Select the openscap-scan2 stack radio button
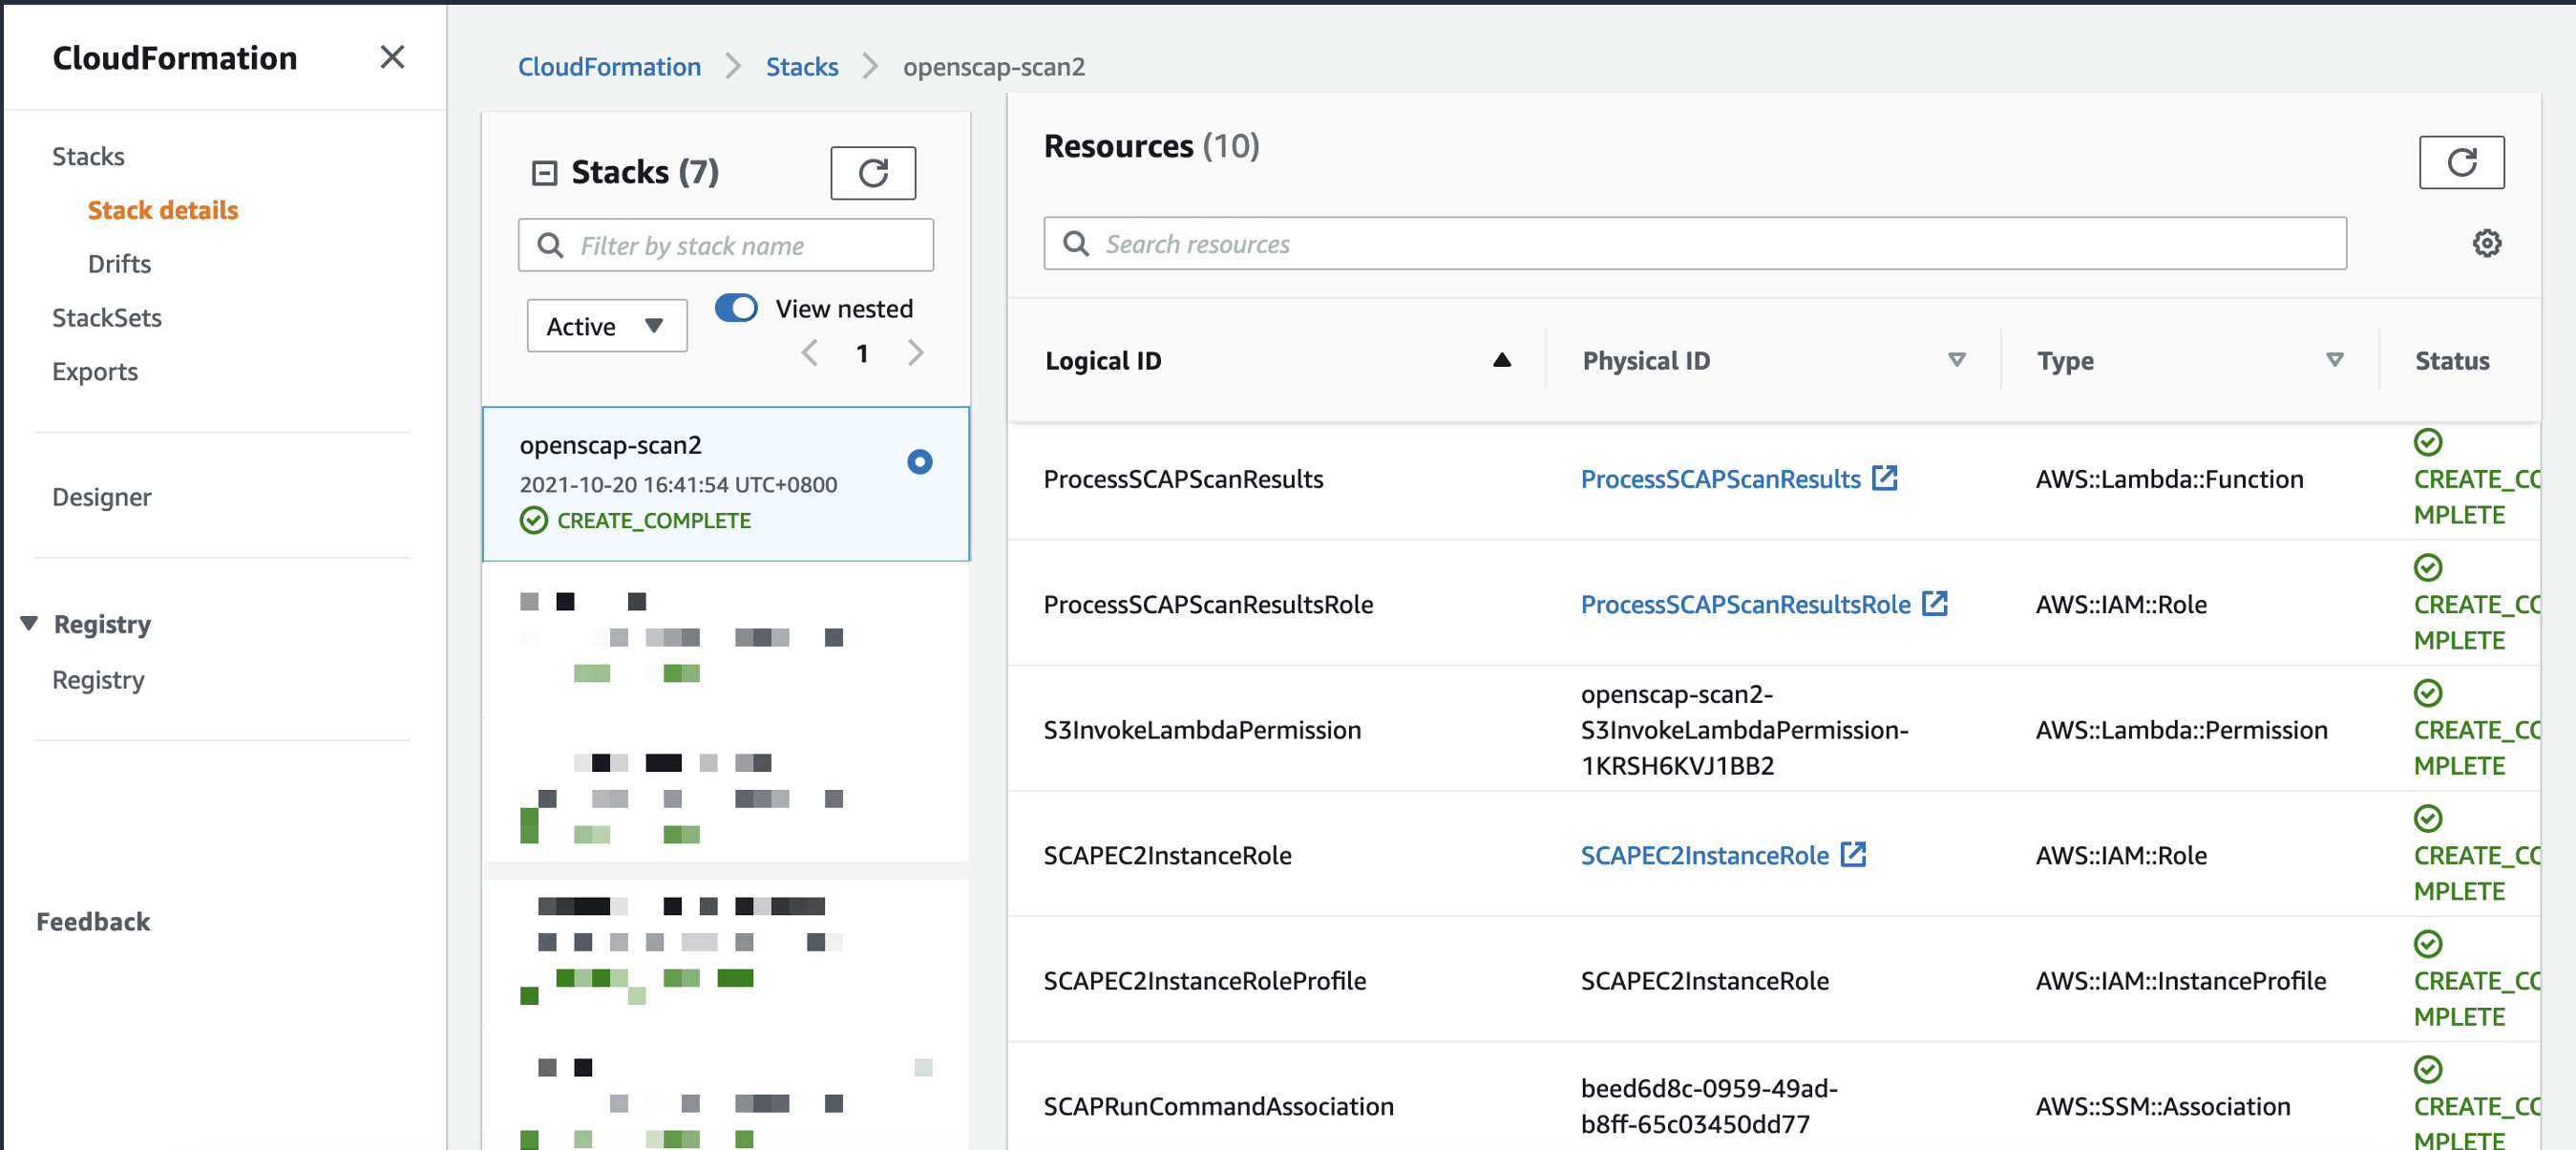The height and width of the screenshot is (1150, 2576). (x=919, y=462)
